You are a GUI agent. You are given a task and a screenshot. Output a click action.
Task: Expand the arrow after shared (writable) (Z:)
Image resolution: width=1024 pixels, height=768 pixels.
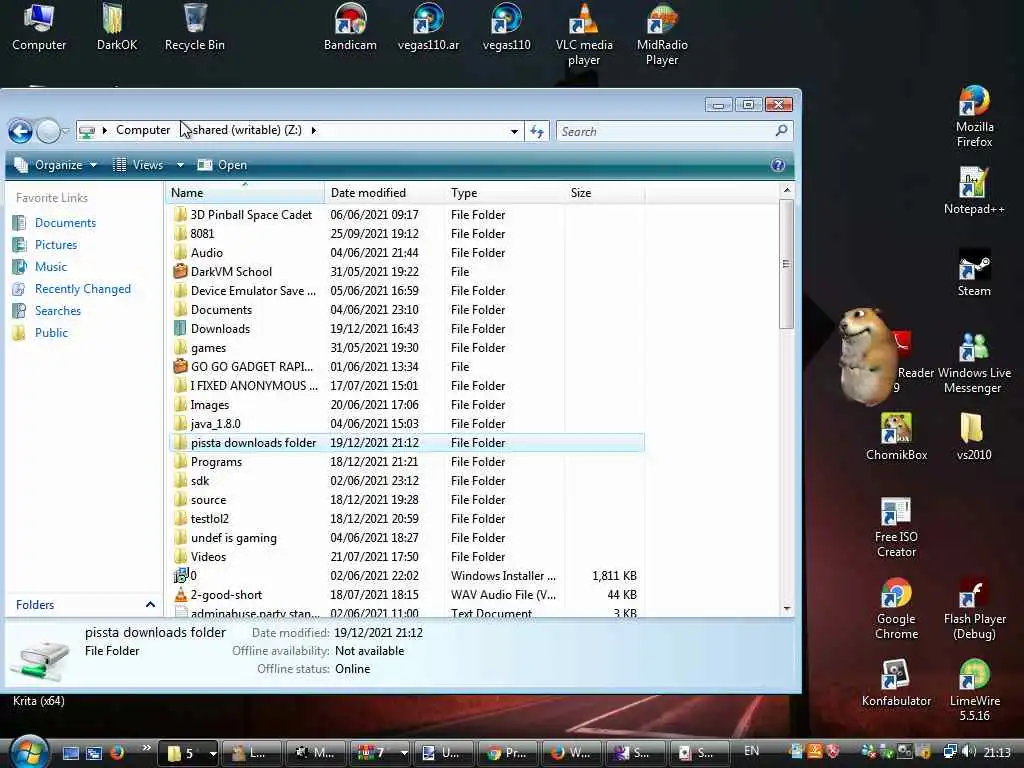[x=314, y=131]
